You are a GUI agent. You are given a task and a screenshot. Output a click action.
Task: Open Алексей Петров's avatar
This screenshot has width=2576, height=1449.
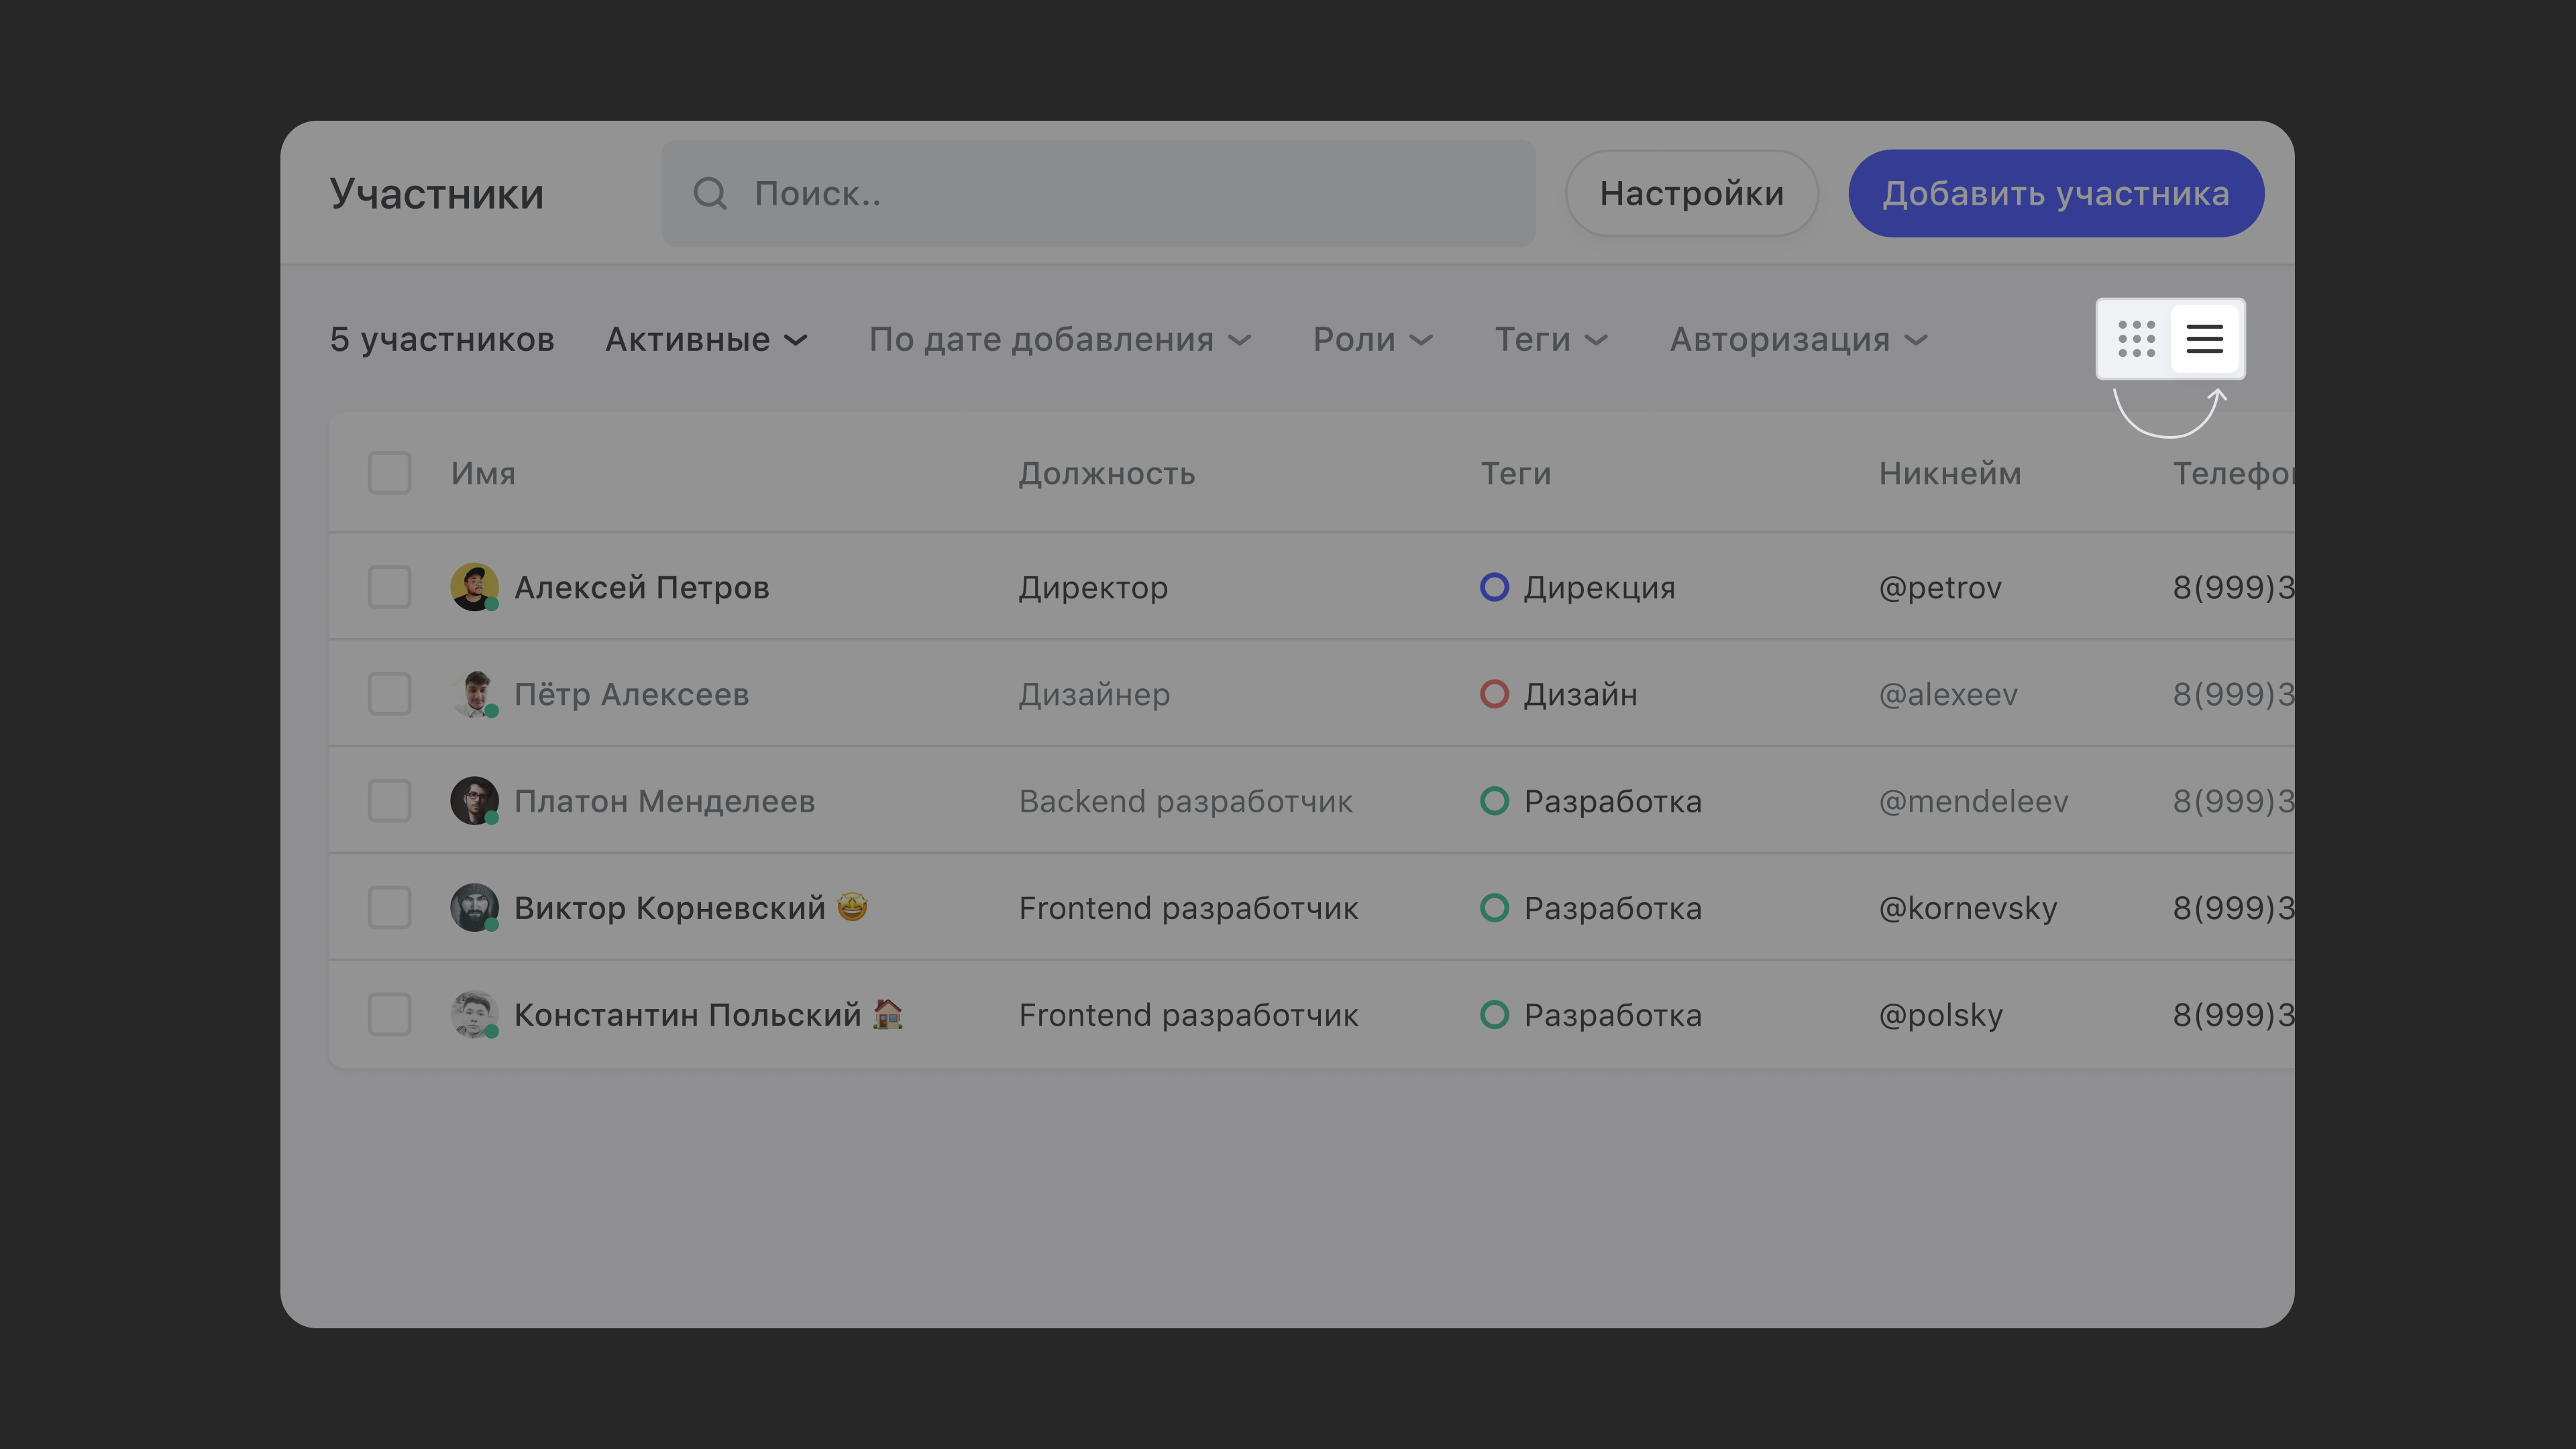point(474,587)
